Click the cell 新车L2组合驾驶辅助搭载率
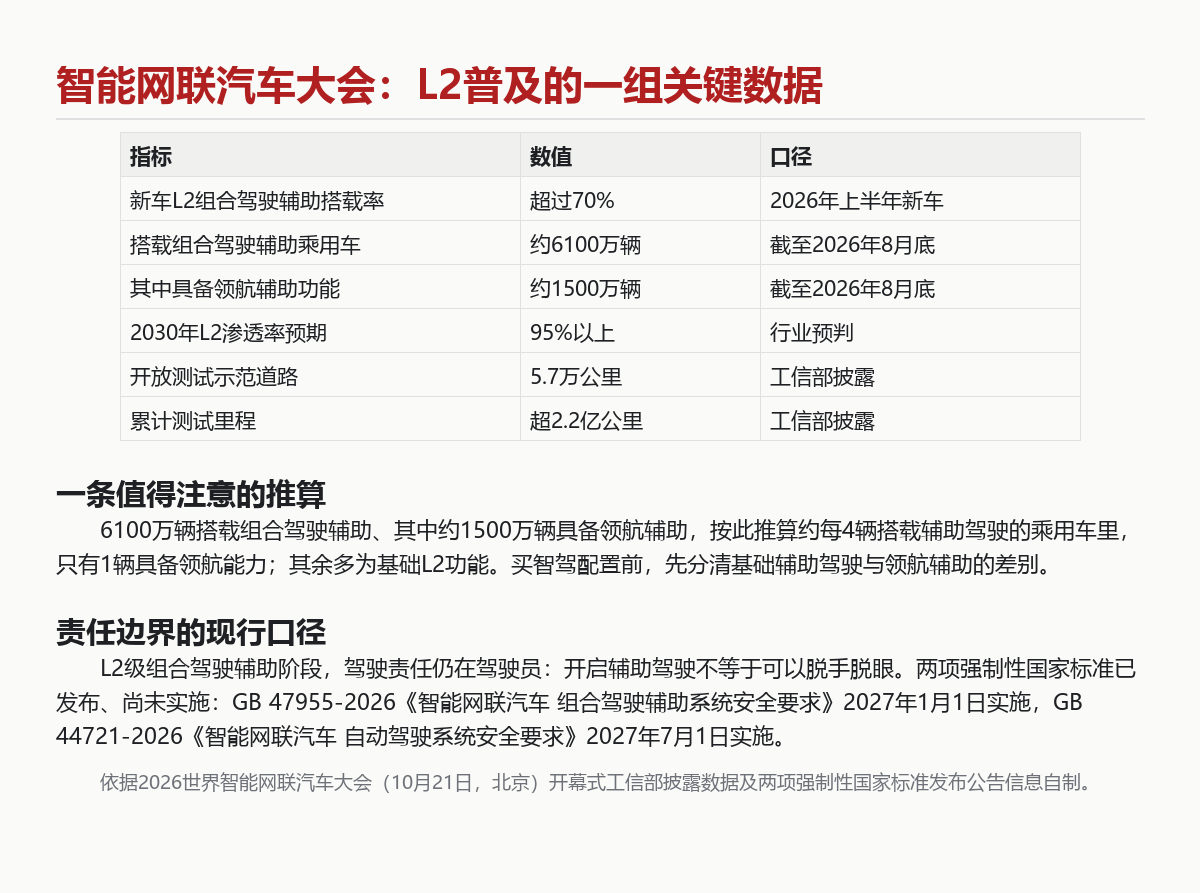Screen dimensions: 1200x893 tap(320, 199)
